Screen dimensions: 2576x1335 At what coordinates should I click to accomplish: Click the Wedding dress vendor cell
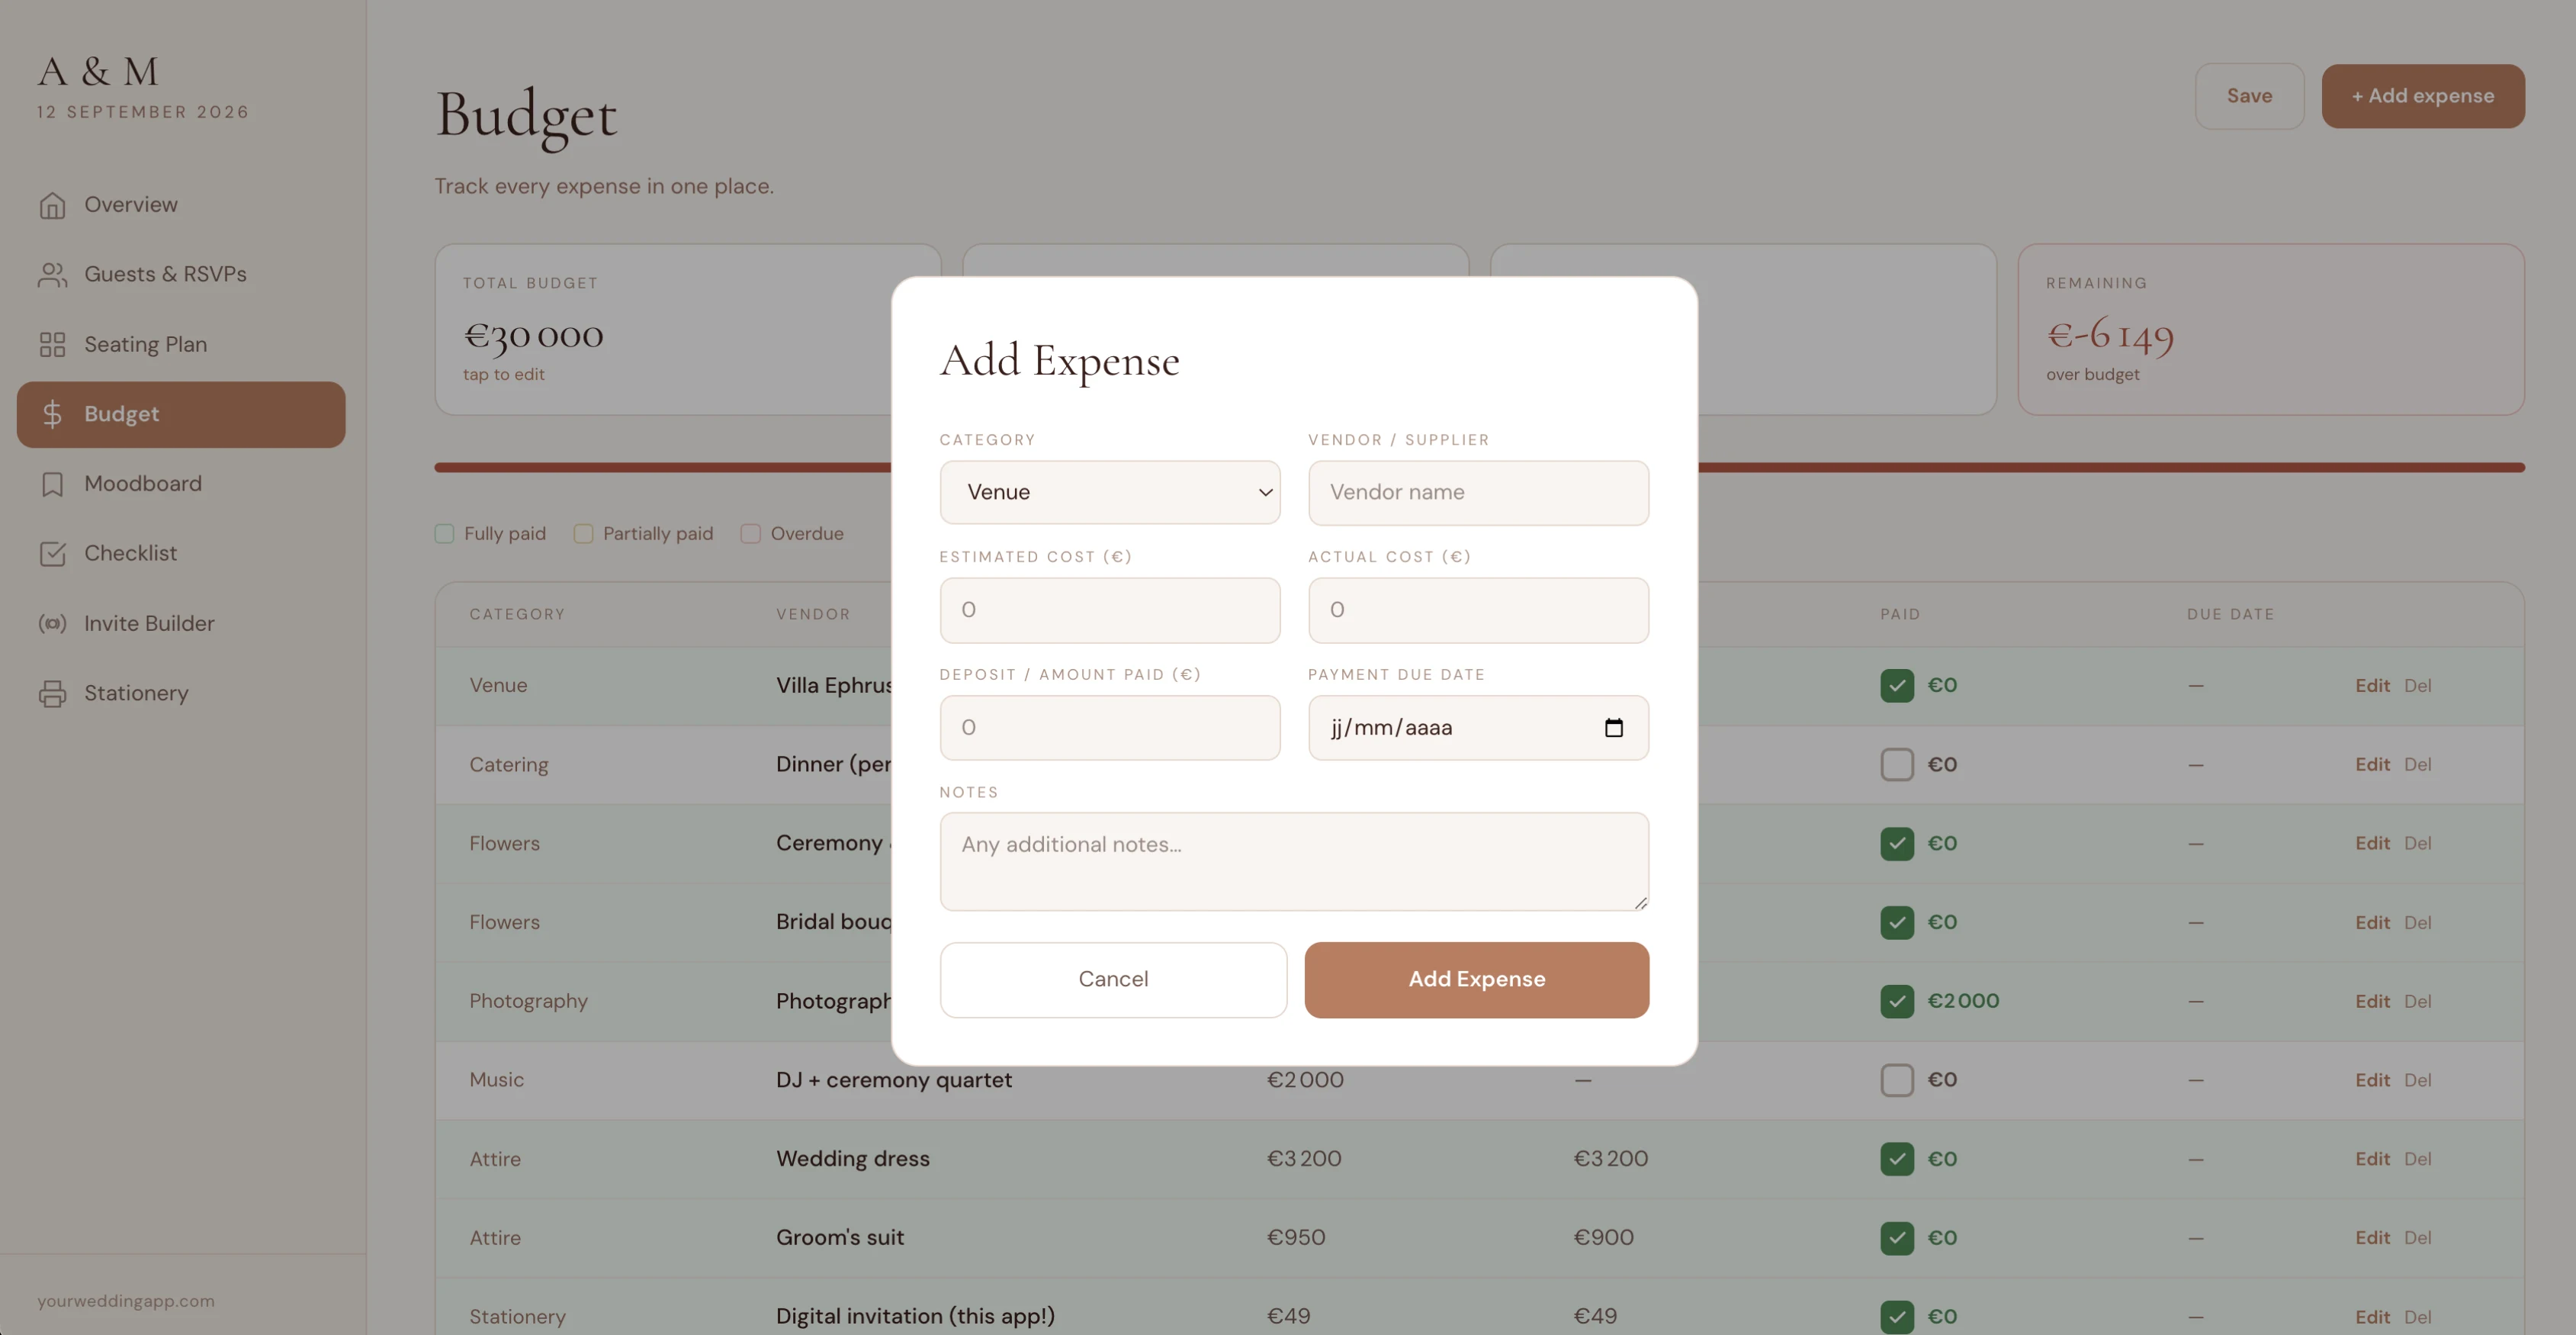(853, 1159)
